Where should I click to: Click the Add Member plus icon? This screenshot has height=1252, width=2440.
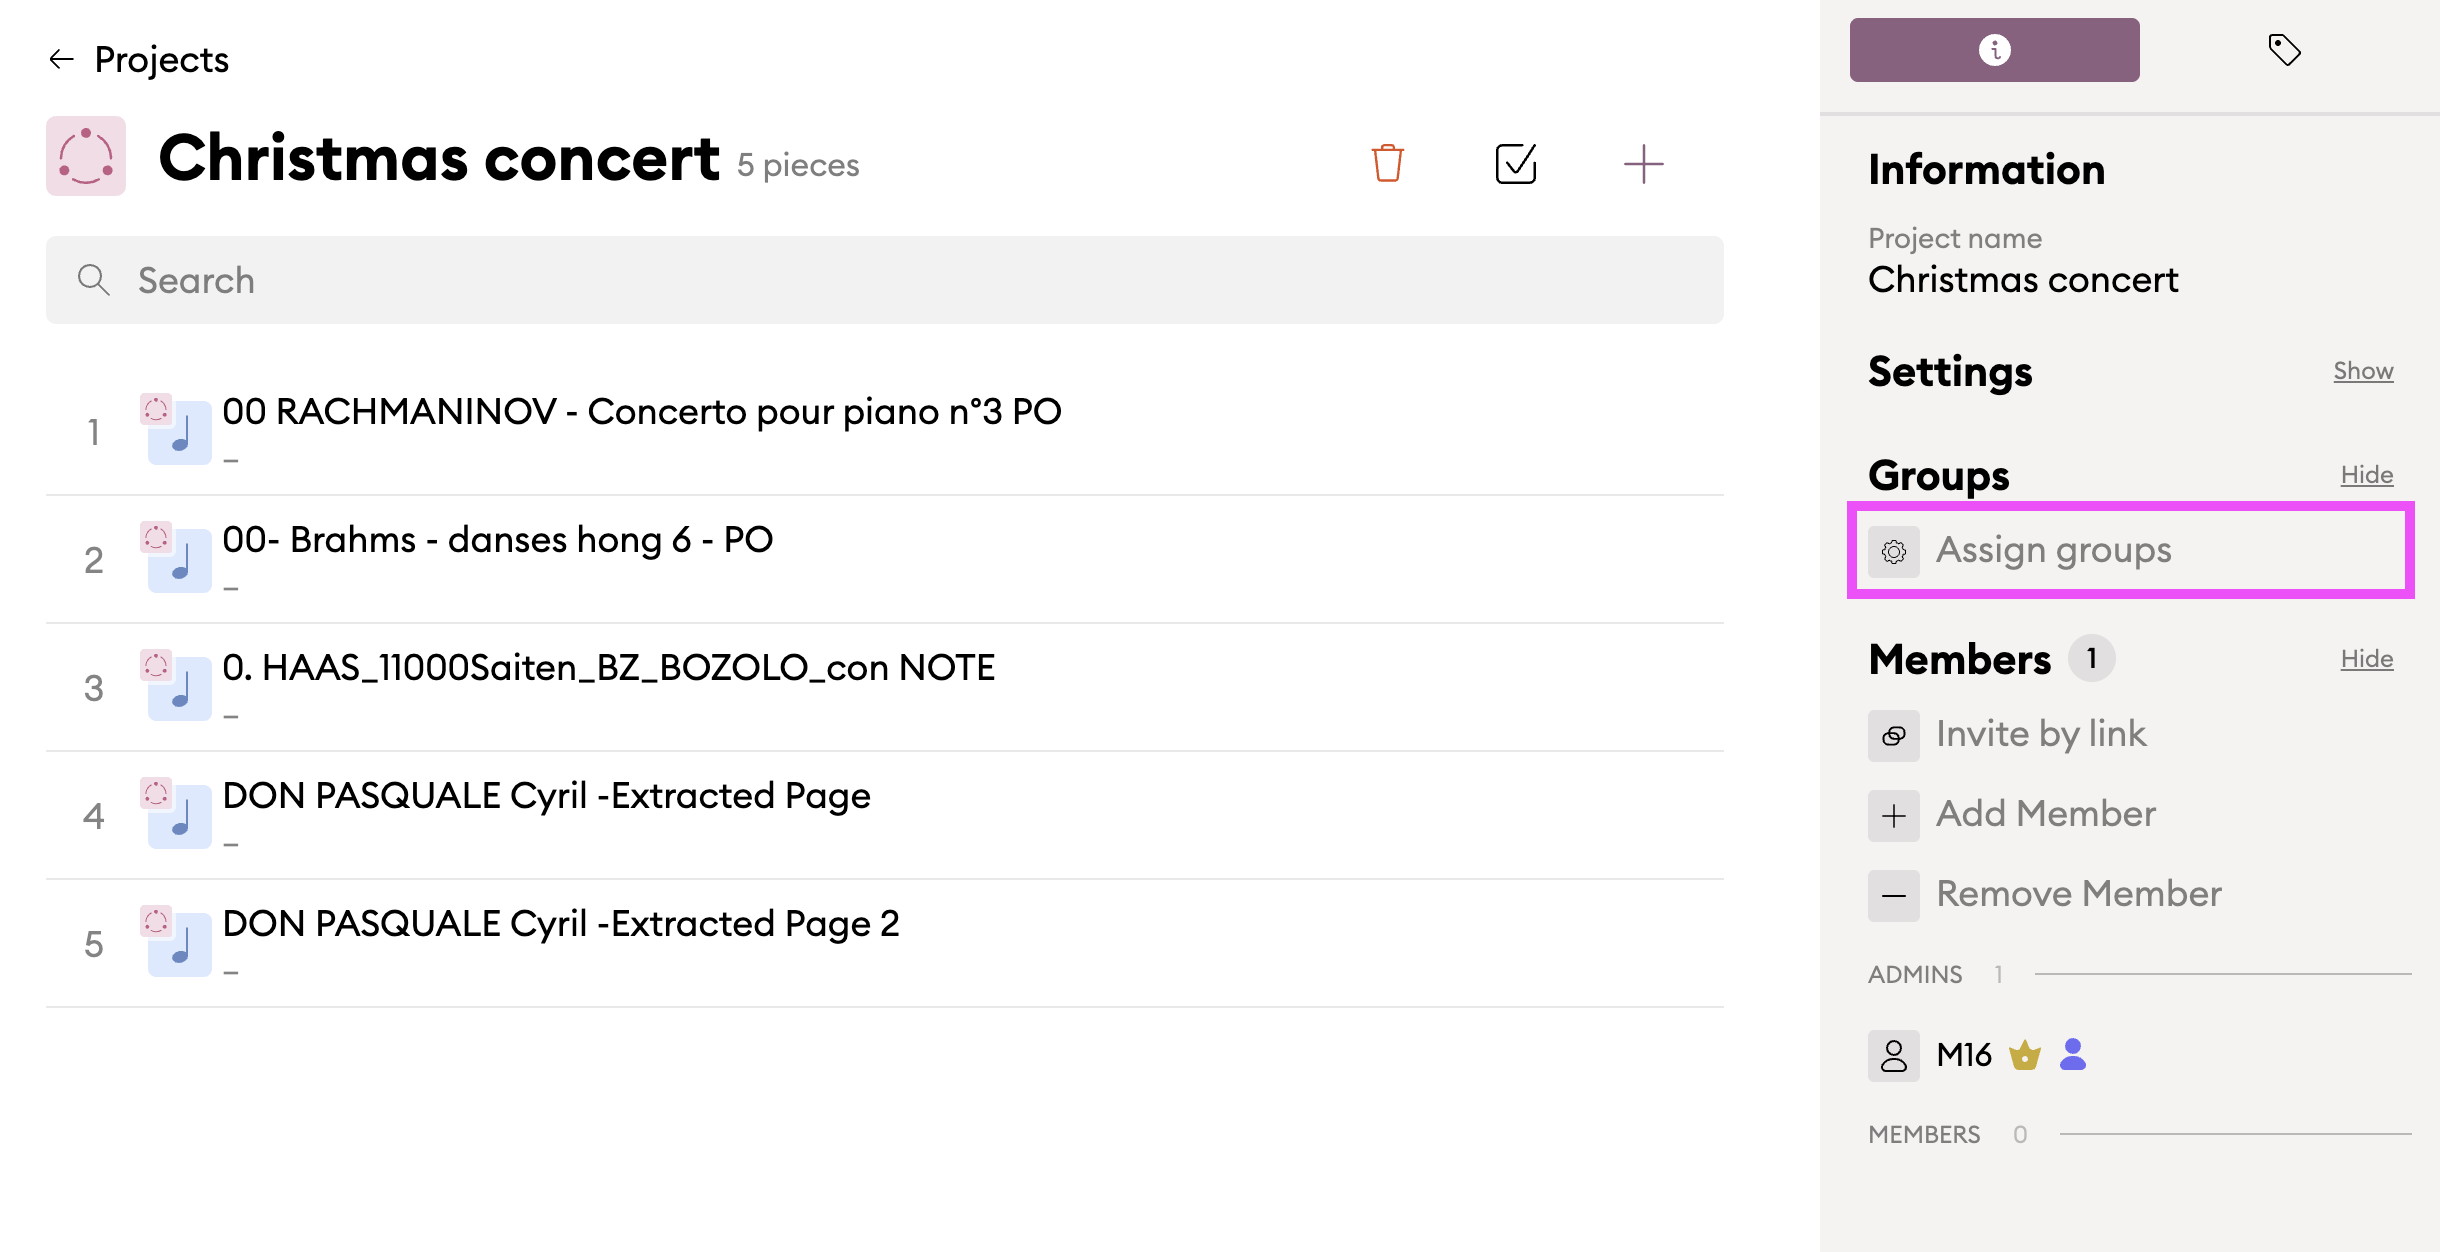(x=1893, y=816)
